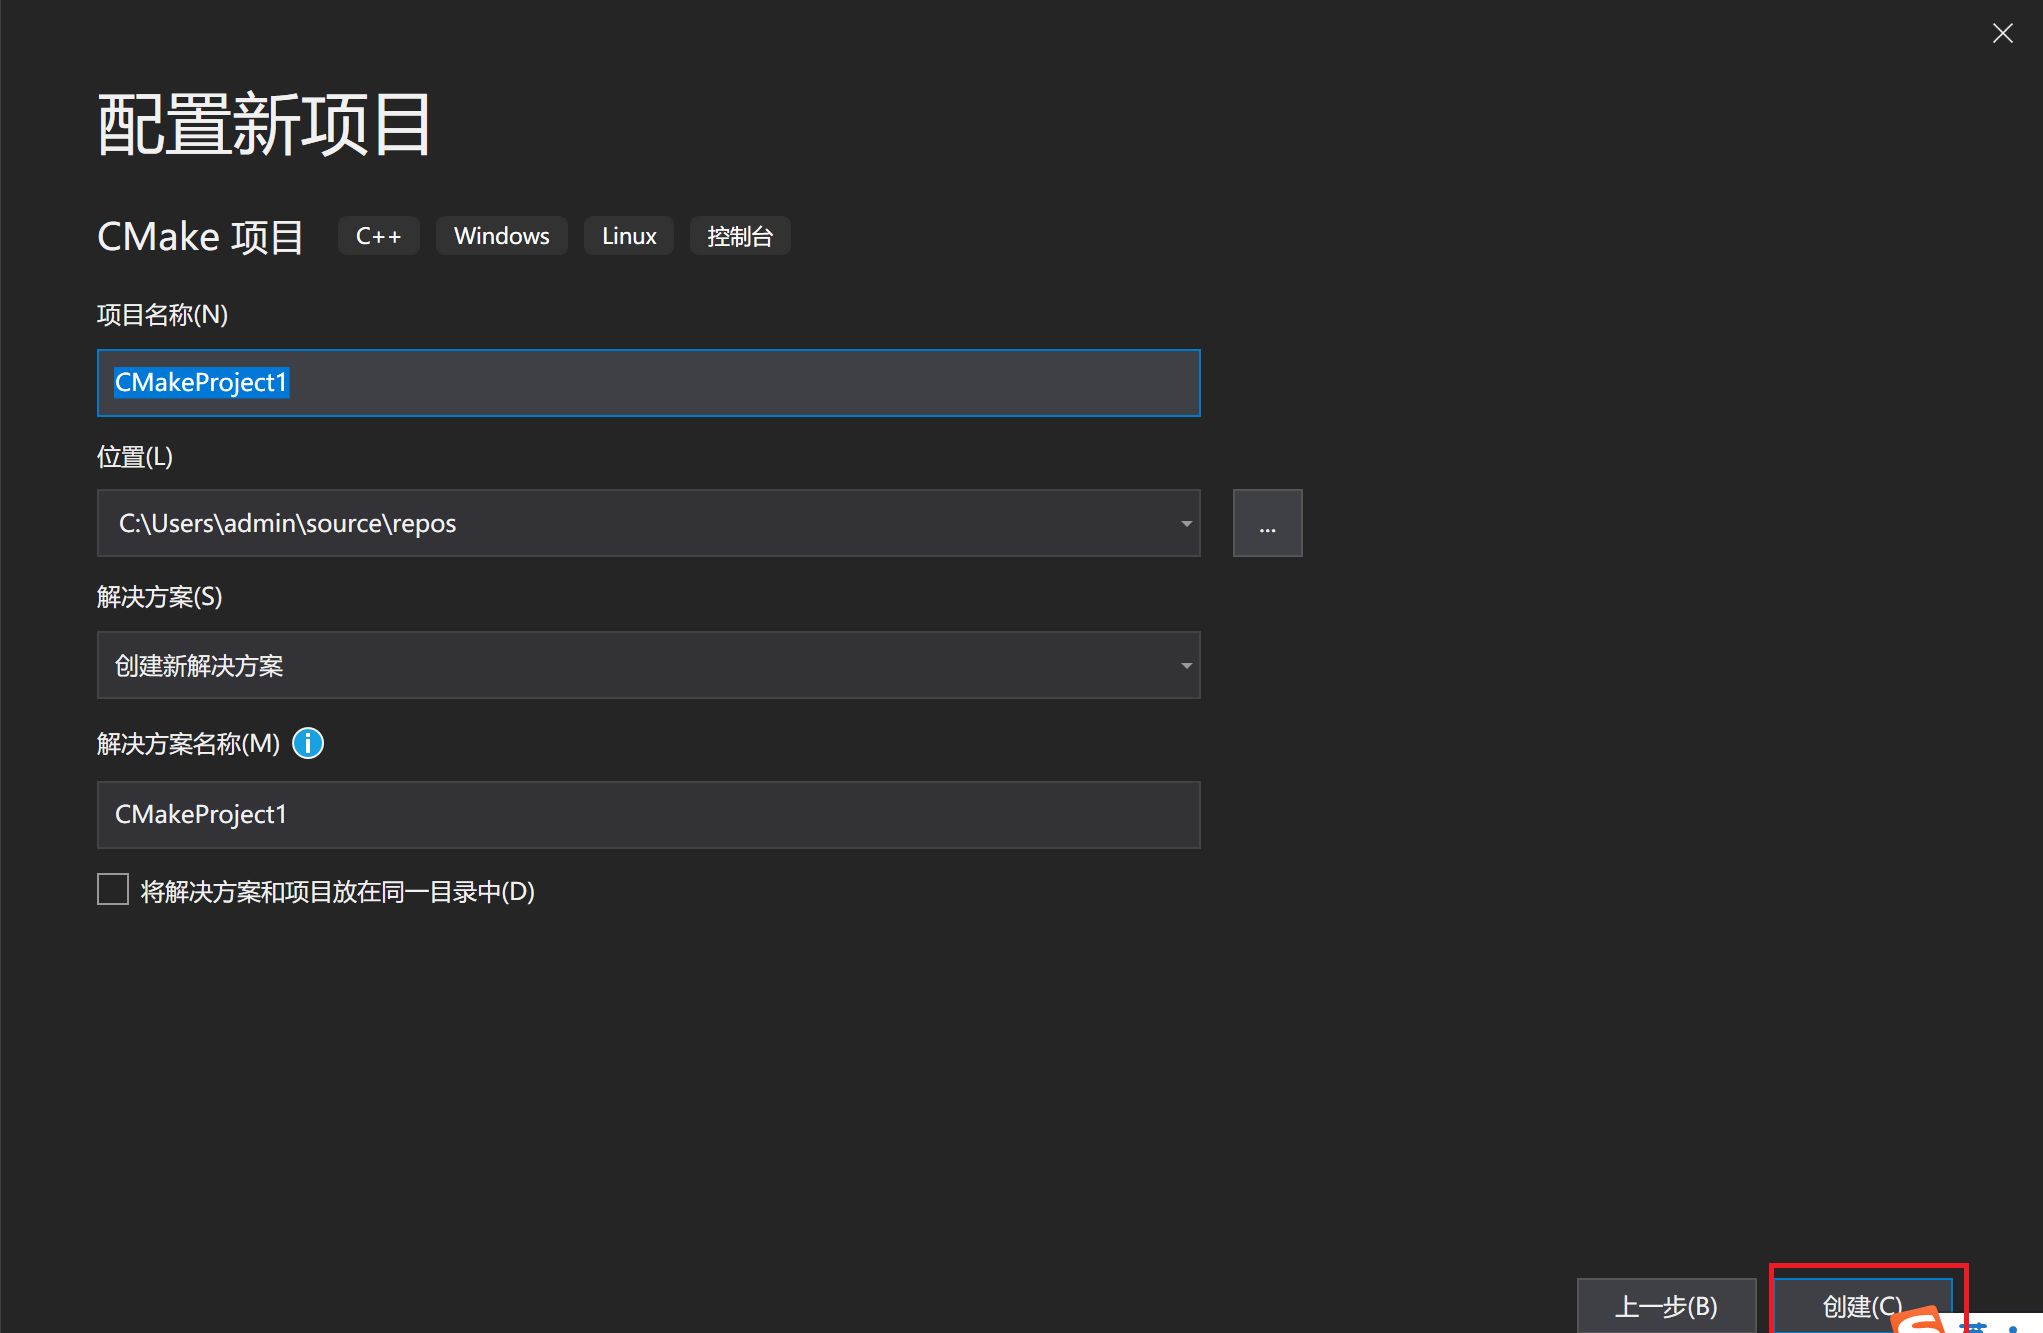Viewport: 2043px width, 1333px height.
Task: Enable 将解决方案和项目放在同一目录中 checkbox
Action: (113, 889)
